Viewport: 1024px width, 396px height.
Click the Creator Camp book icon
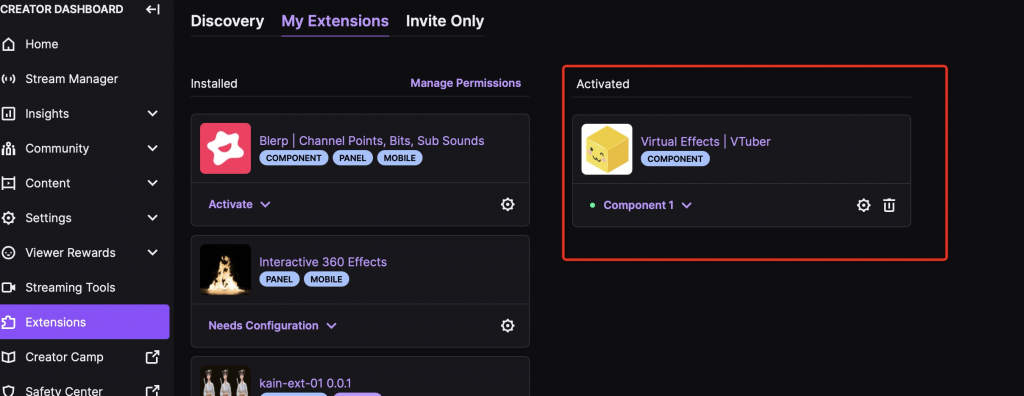(8, 357)
